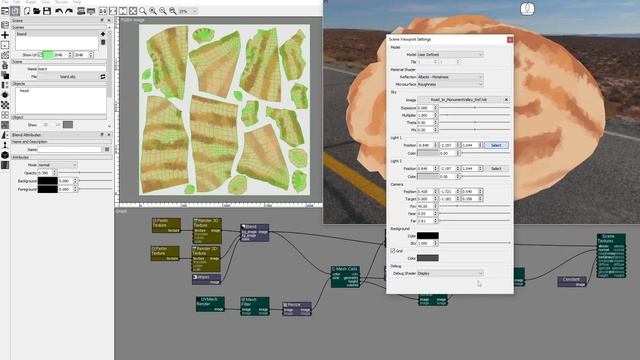Click the Undo arrow icon

pyautogui.click(x=59, y=11)
